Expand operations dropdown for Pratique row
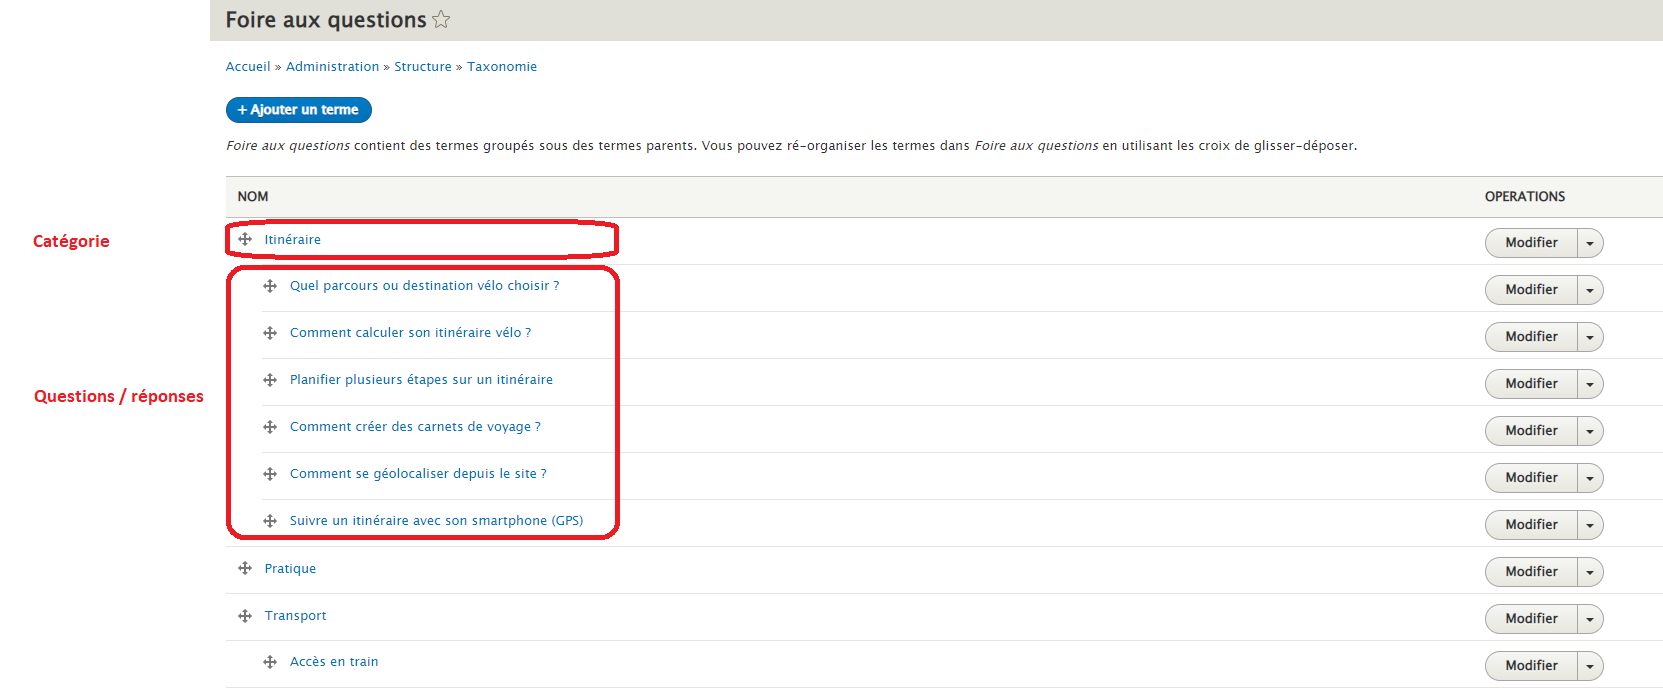This screenshot has width=1663, height=691. click(1590, 572)
